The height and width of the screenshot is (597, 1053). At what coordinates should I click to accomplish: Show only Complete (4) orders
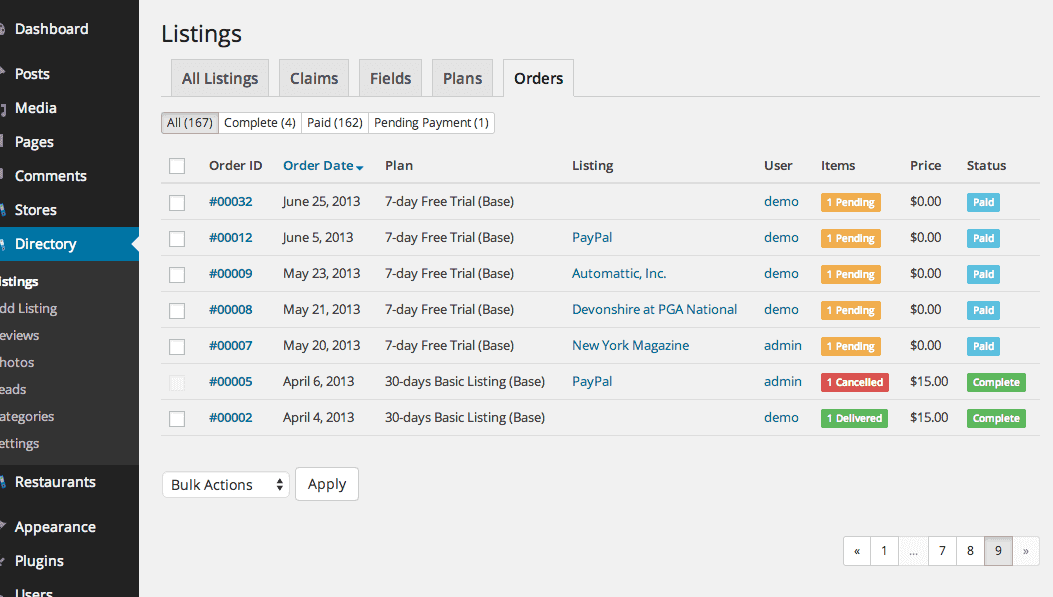click(260, 123)
